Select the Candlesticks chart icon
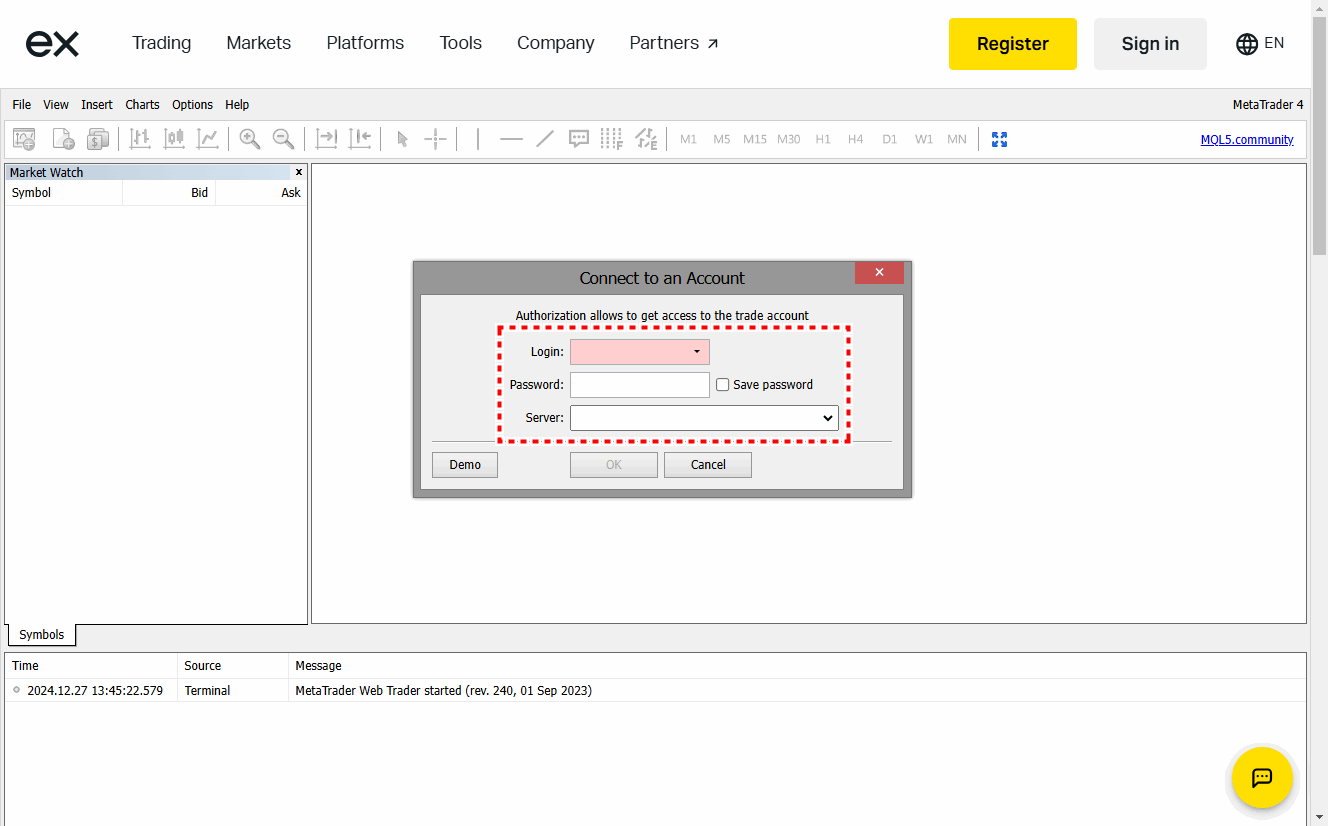This screenshot has width=1328, height=826. coord(174,139)
